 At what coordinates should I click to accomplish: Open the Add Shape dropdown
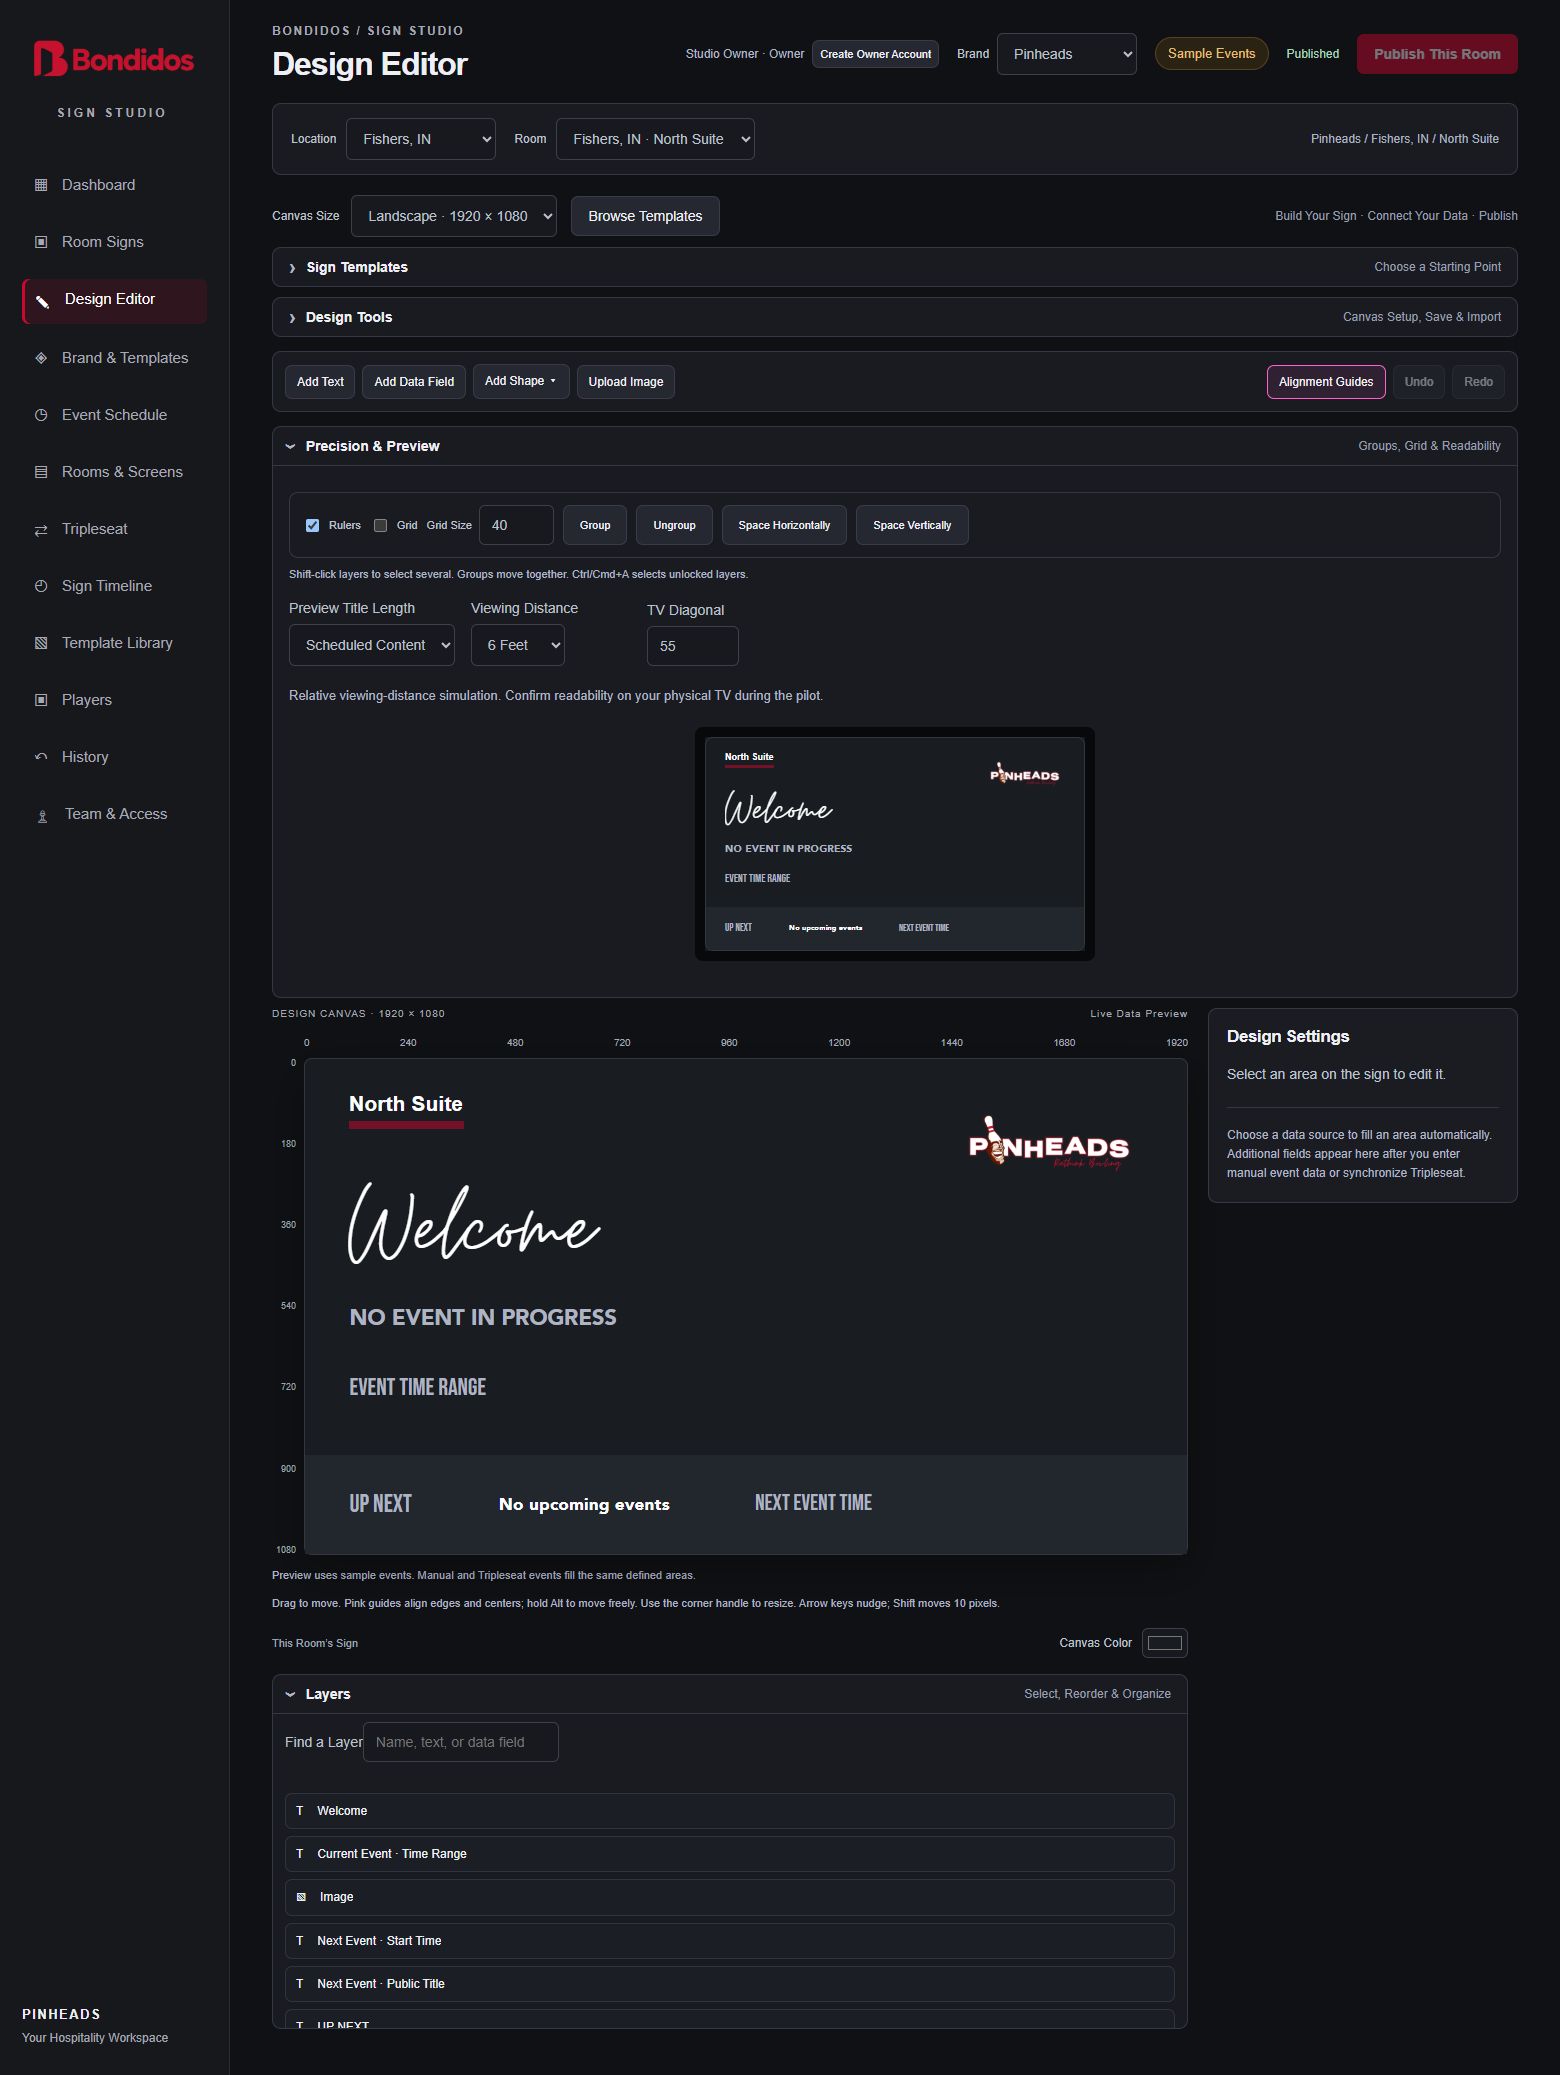[520, 381]
